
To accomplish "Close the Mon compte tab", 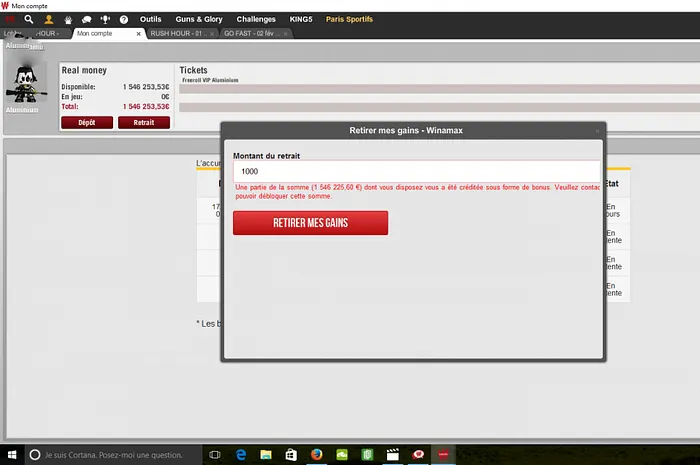I will (x=137, y=33).
